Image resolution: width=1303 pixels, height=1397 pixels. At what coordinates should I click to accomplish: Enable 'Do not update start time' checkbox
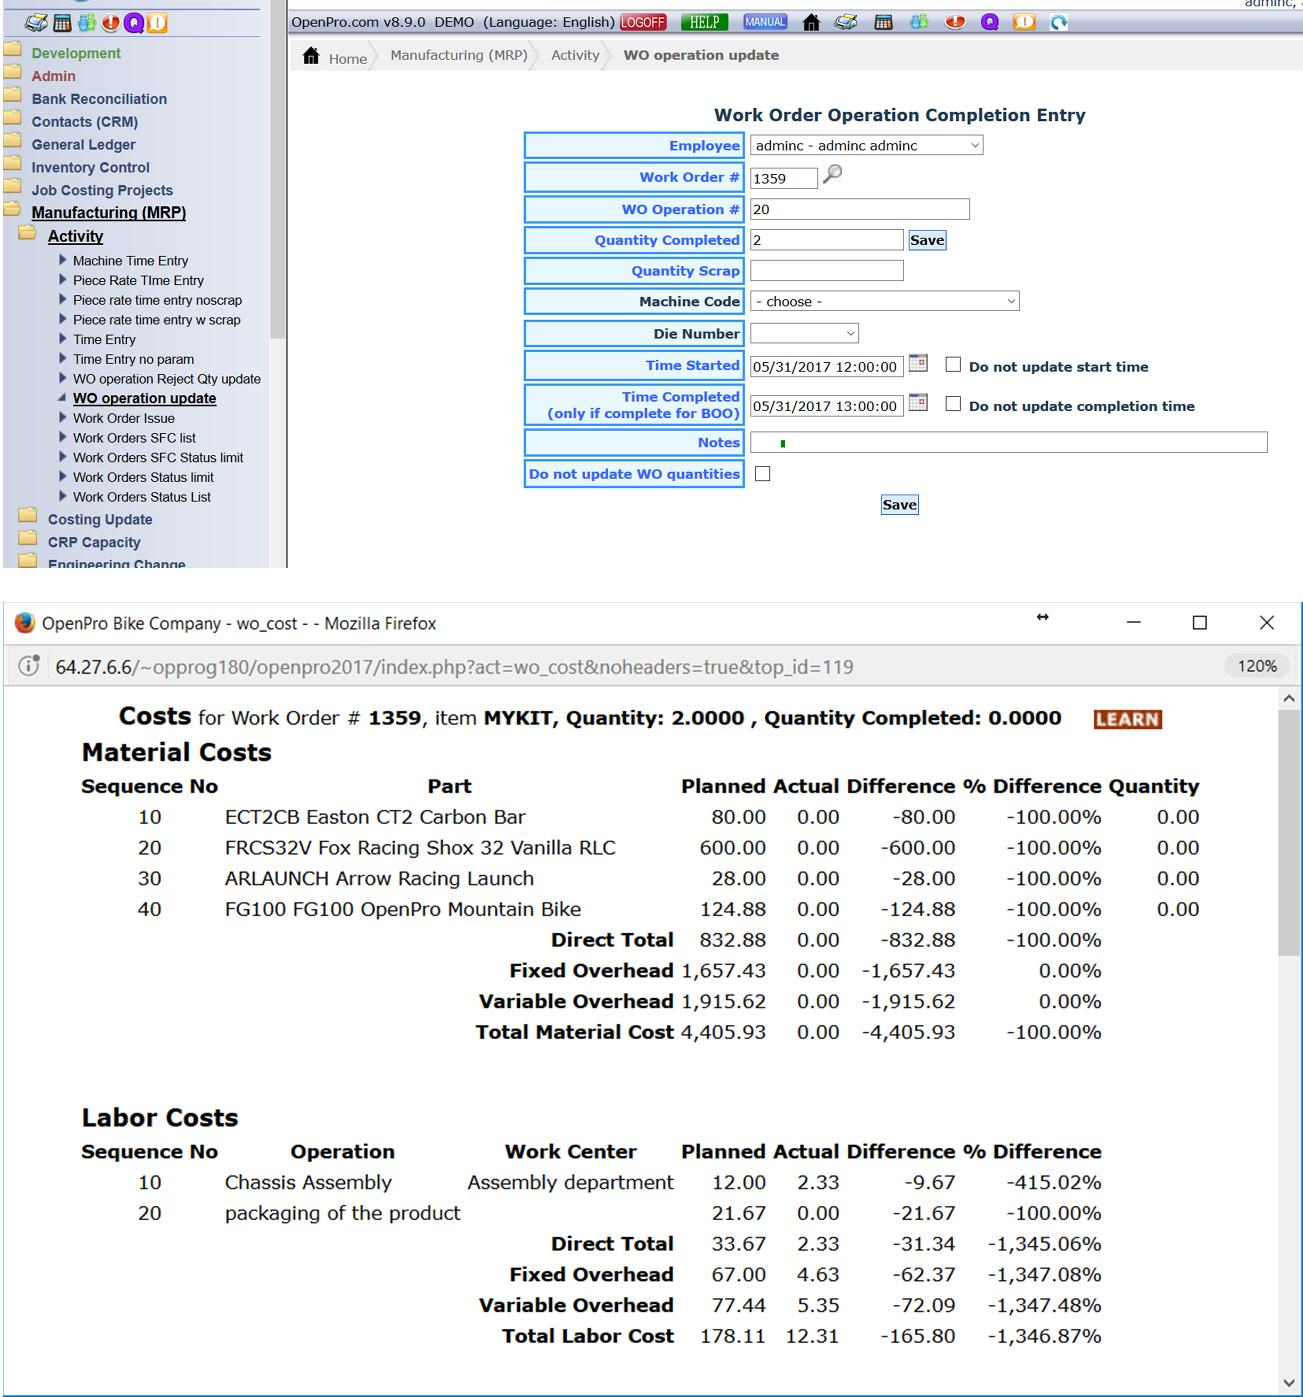(953, 365)
